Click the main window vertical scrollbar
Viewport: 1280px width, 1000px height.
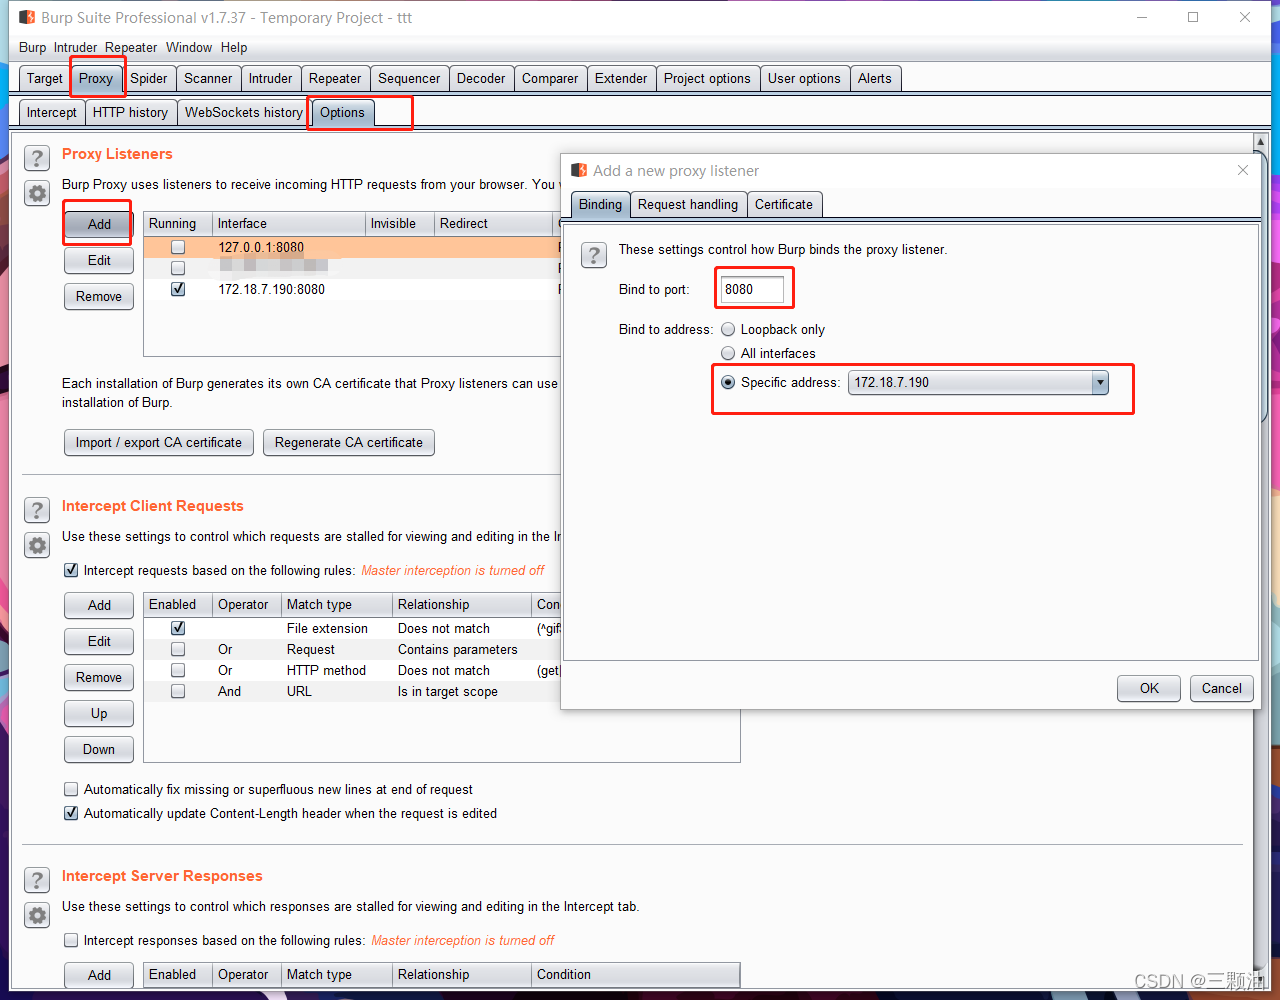(x=1260, y=560)
